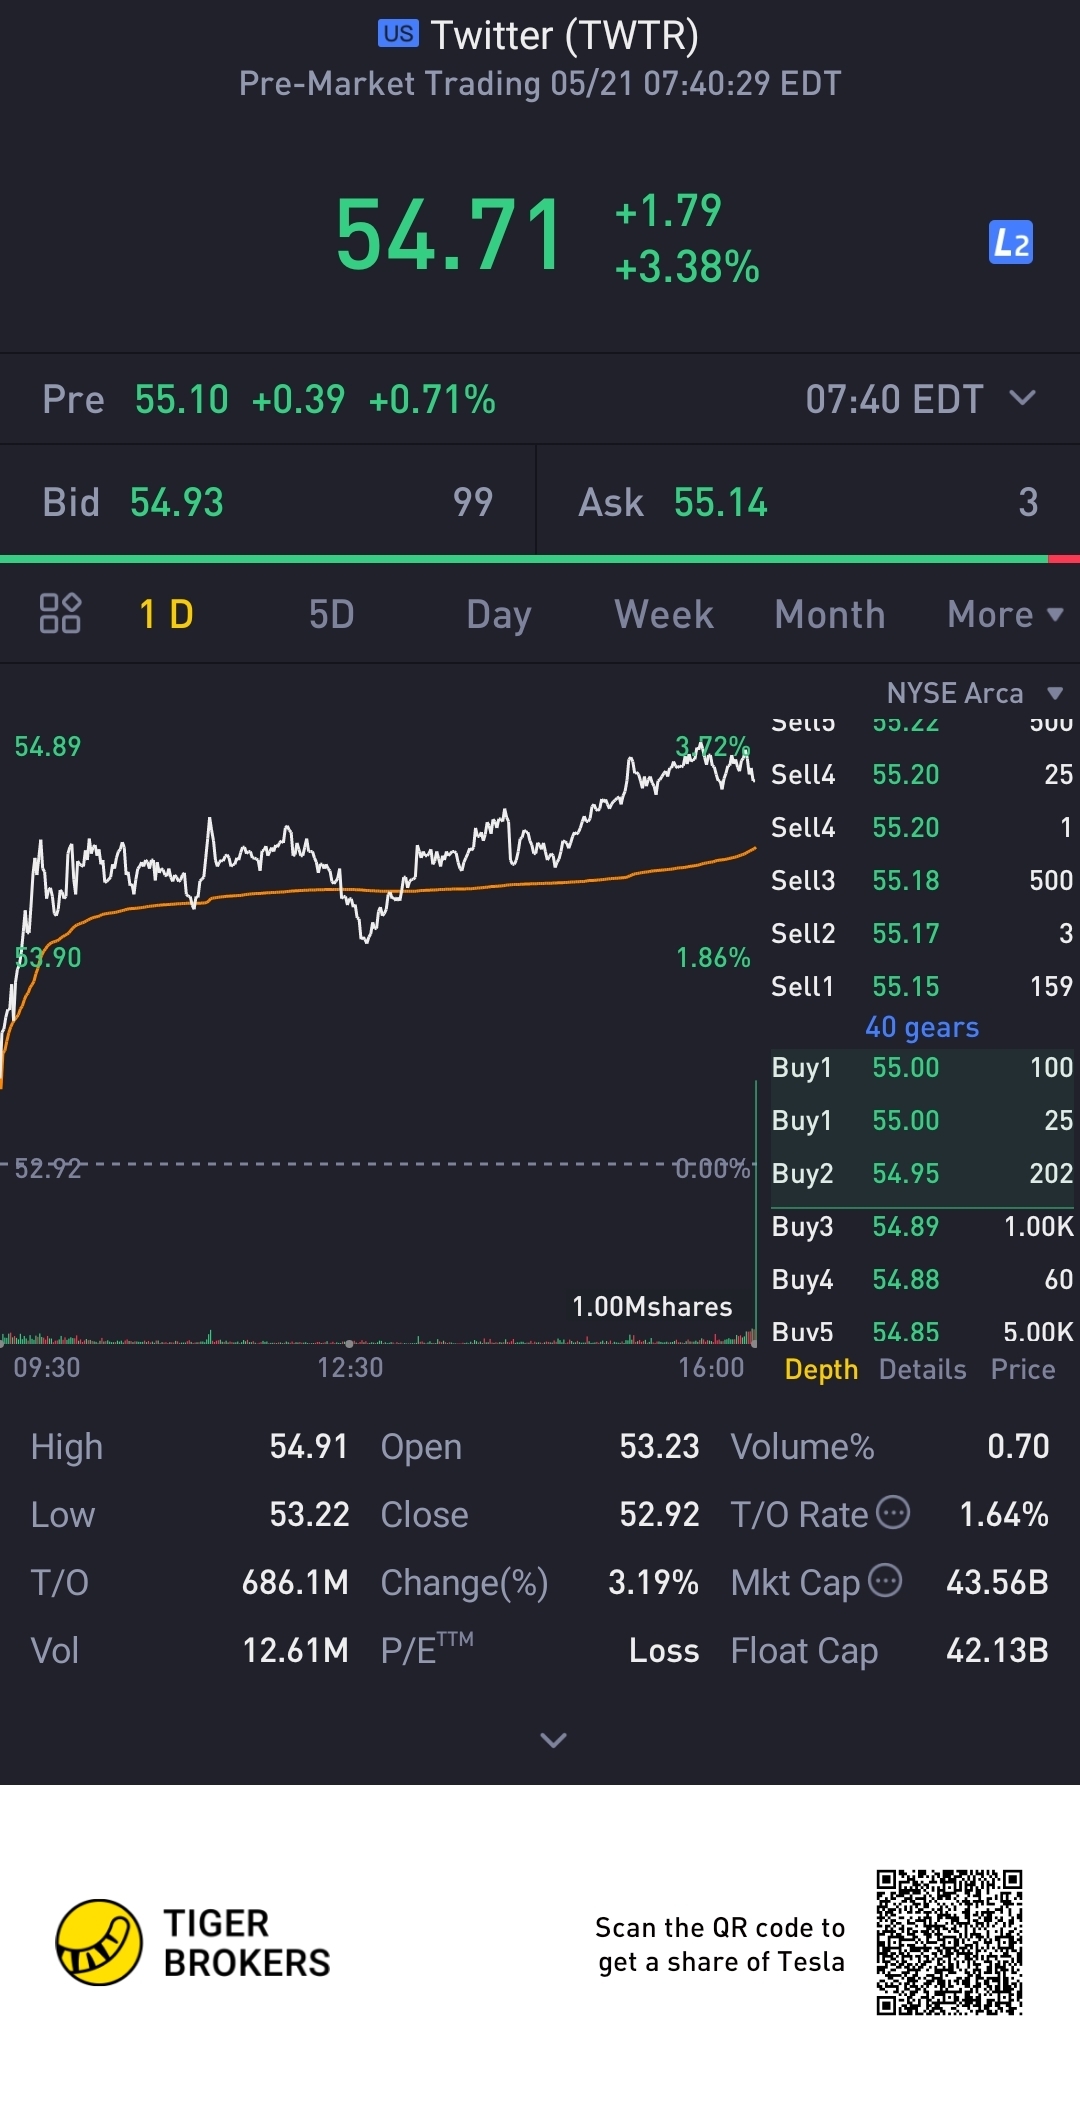
Task: Tap the Ask 55.14 quote
Action: [808, 501]
